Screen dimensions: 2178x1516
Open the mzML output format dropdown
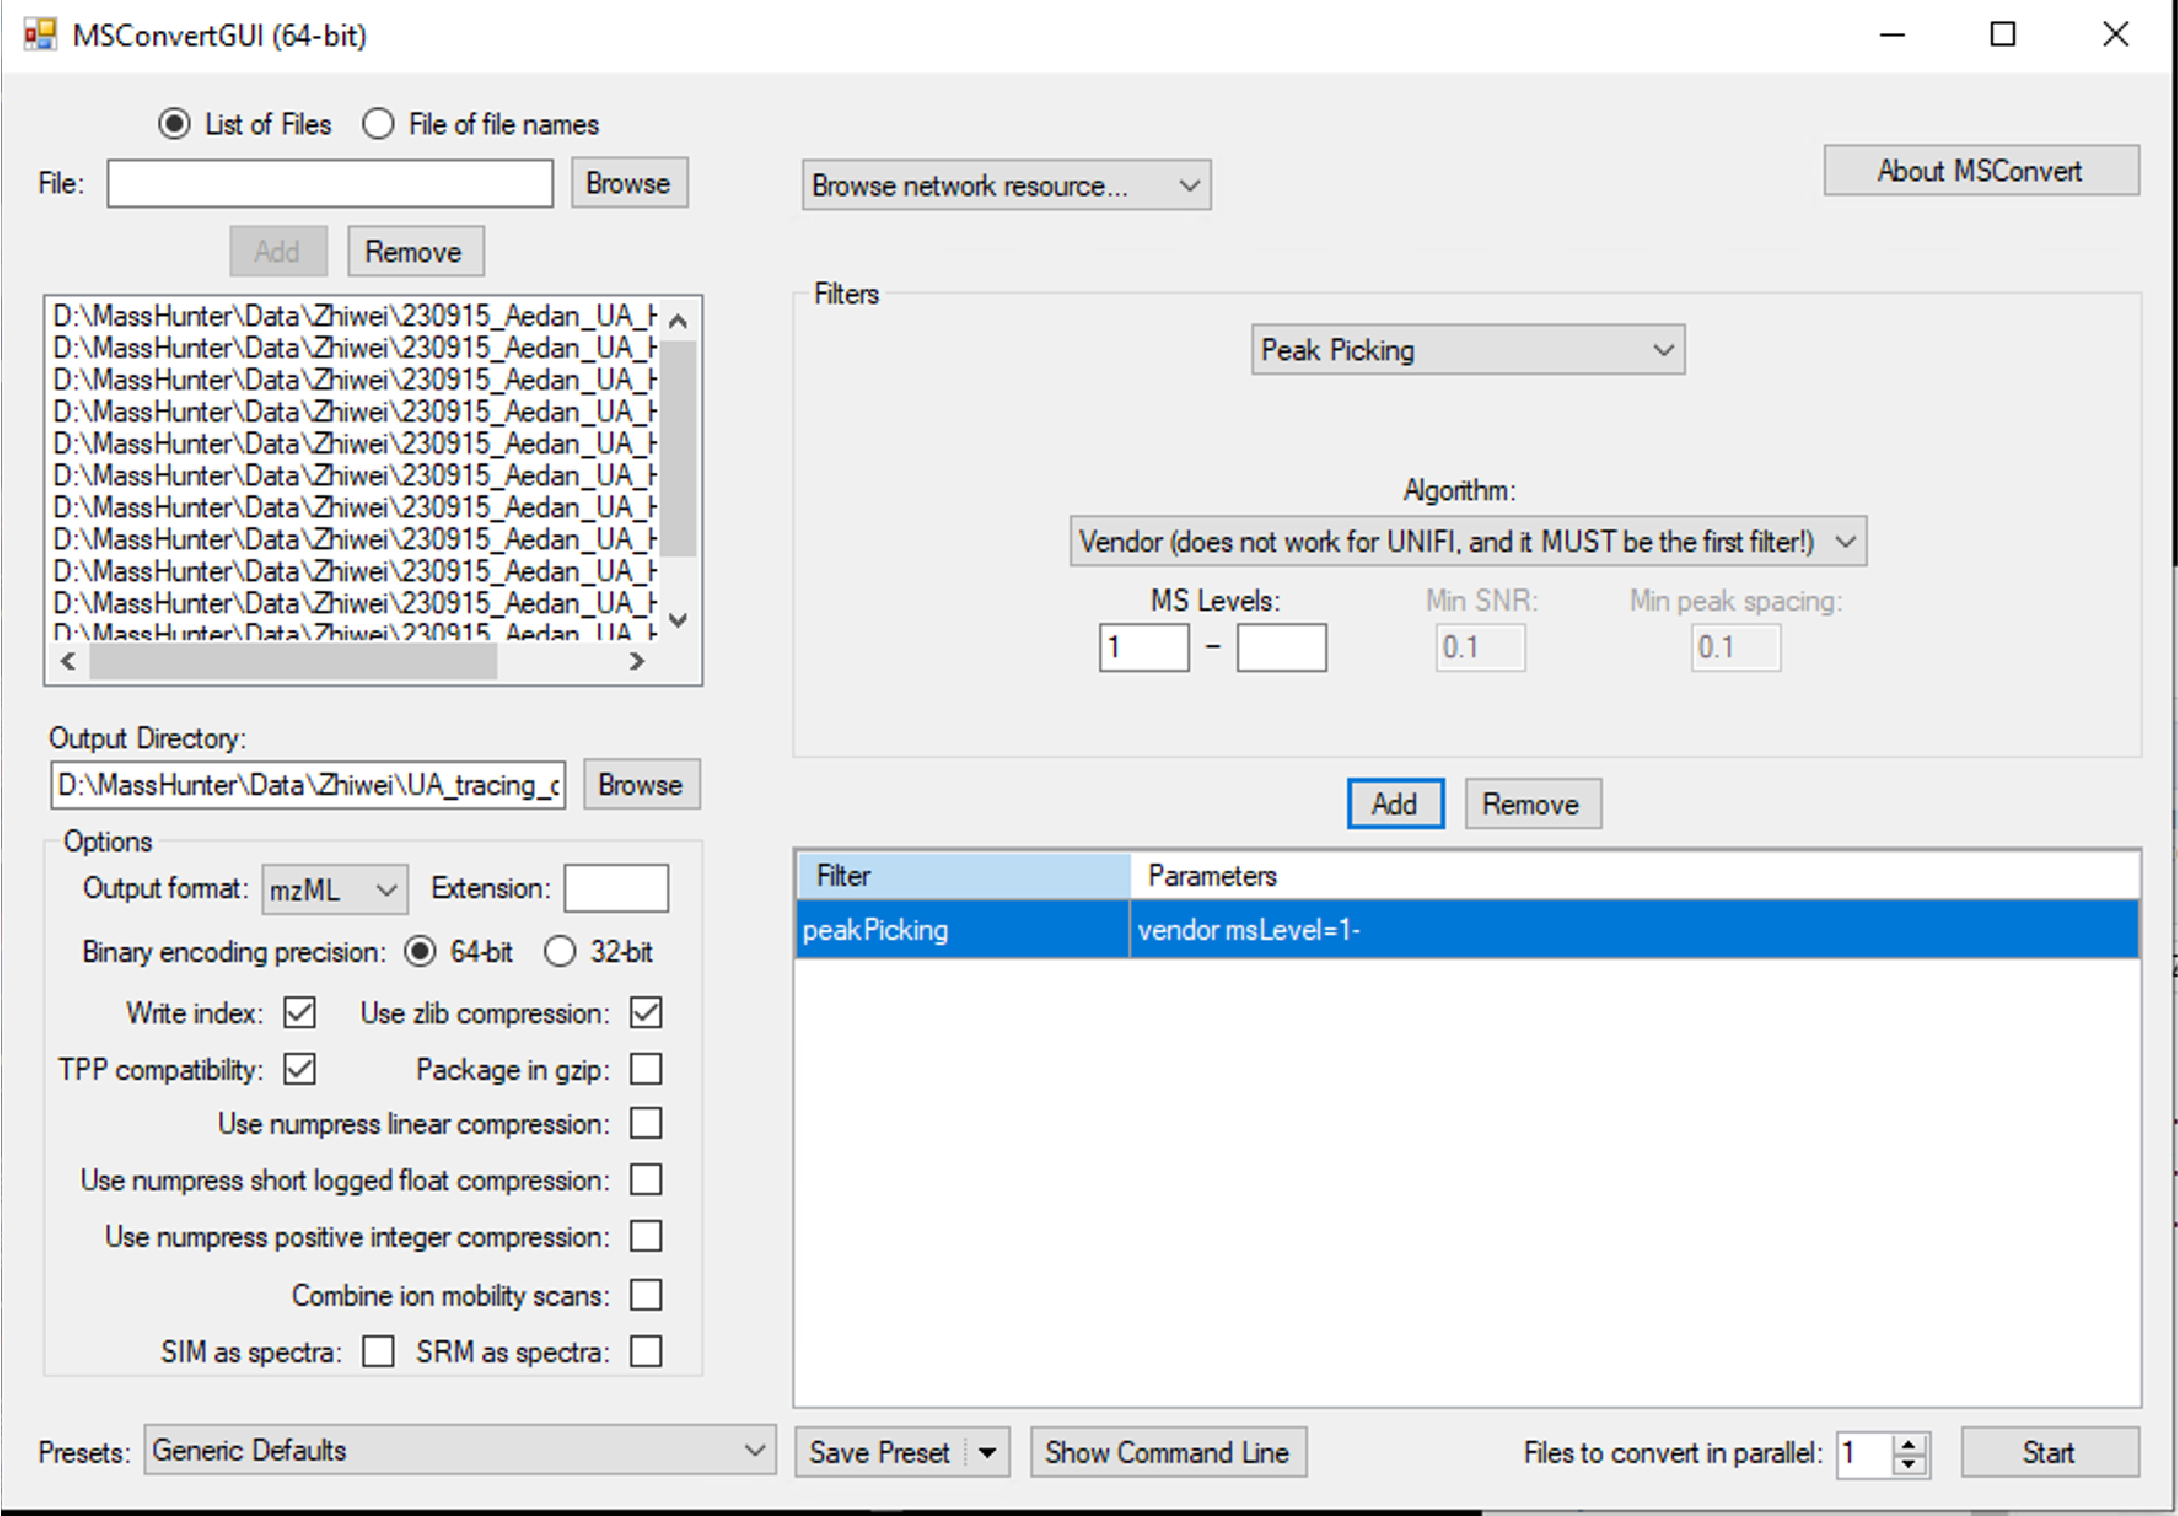[x=335, y=889]
